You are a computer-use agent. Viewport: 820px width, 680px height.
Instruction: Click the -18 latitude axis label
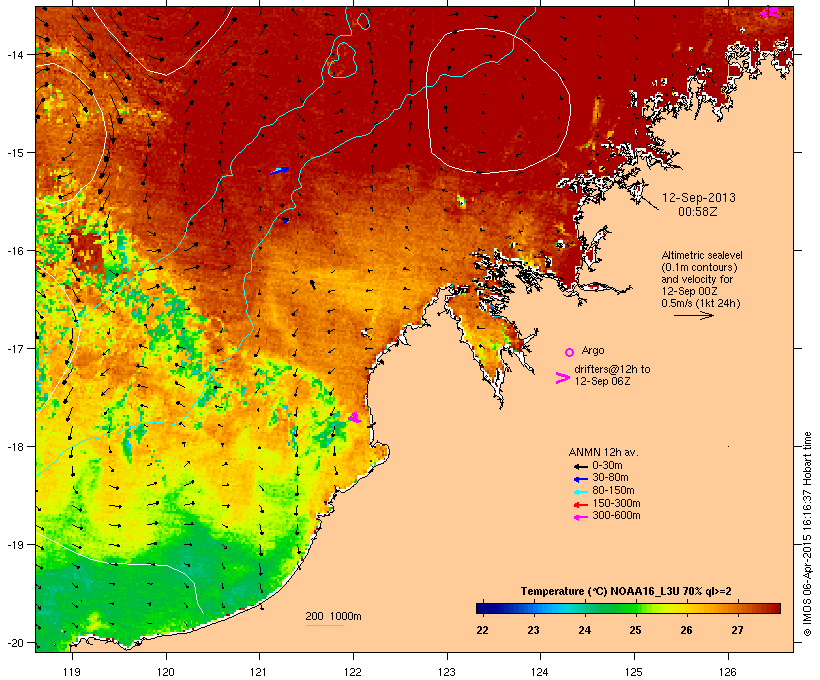14,447
